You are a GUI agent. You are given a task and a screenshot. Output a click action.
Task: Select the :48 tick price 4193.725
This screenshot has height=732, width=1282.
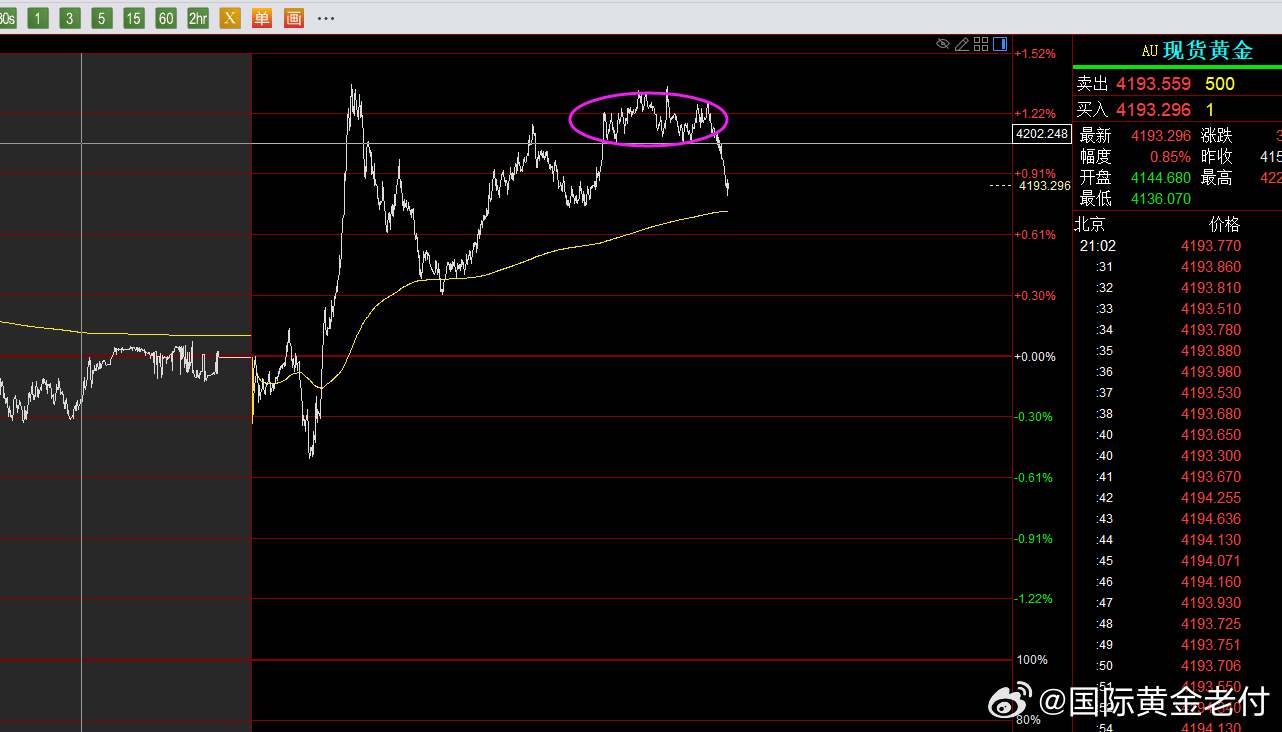click(1211, 624)
